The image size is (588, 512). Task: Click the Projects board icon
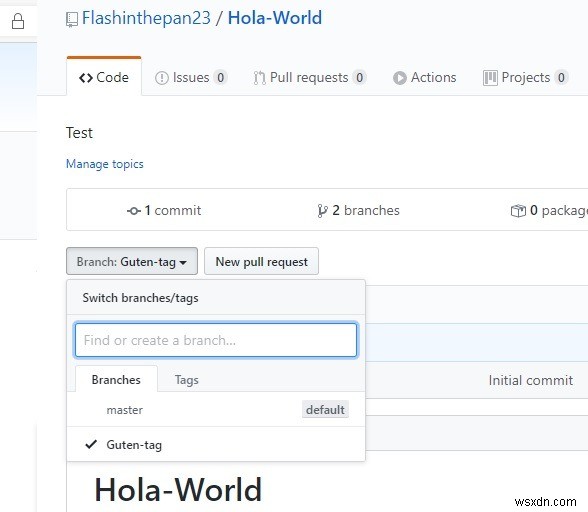490,78
